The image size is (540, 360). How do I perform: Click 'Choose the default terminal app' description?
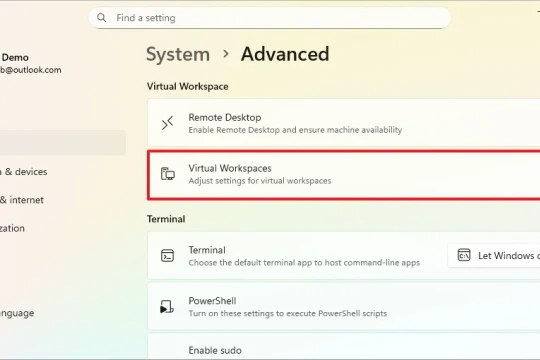(304, 263)
